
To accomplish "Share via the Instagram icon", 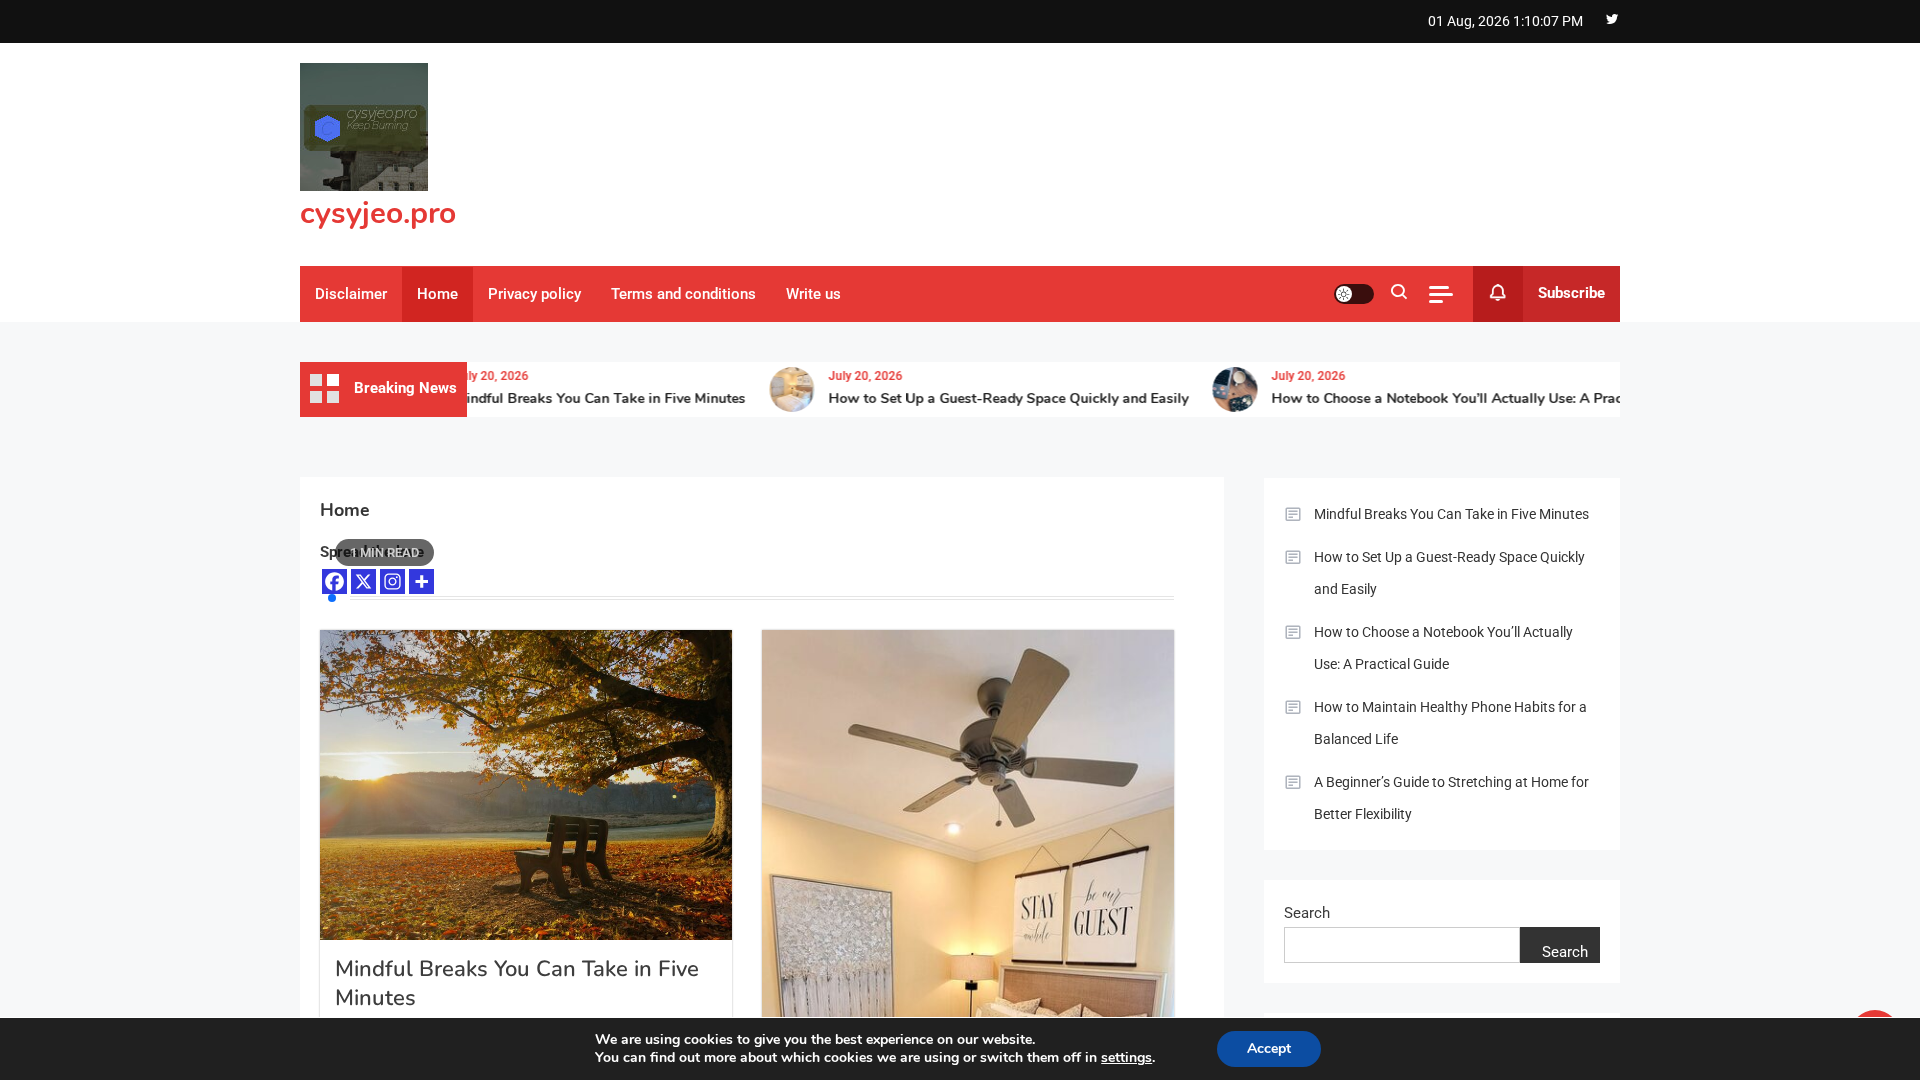I will [x=392, y=582].
